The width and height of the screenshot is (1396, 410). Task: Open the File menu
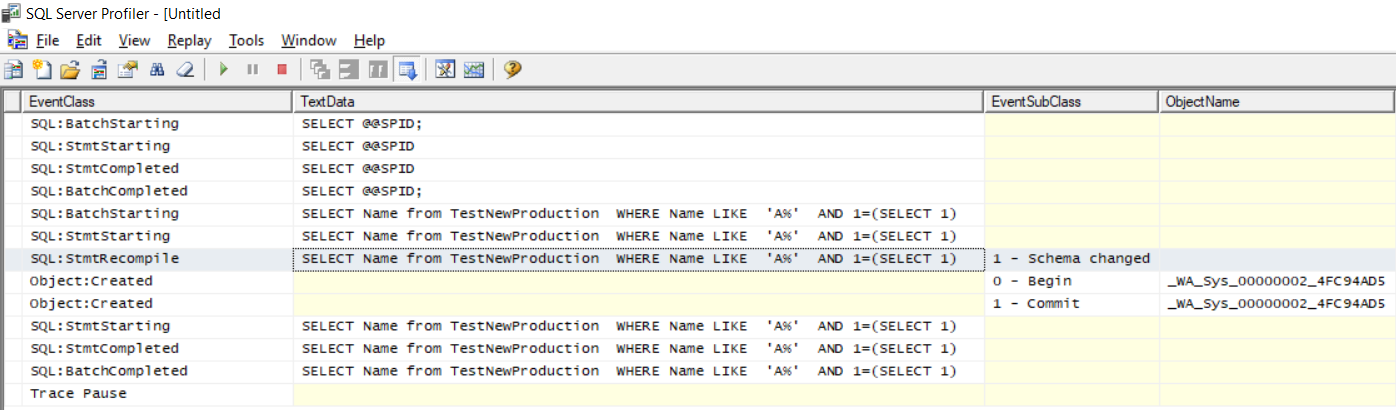[48, 41]
